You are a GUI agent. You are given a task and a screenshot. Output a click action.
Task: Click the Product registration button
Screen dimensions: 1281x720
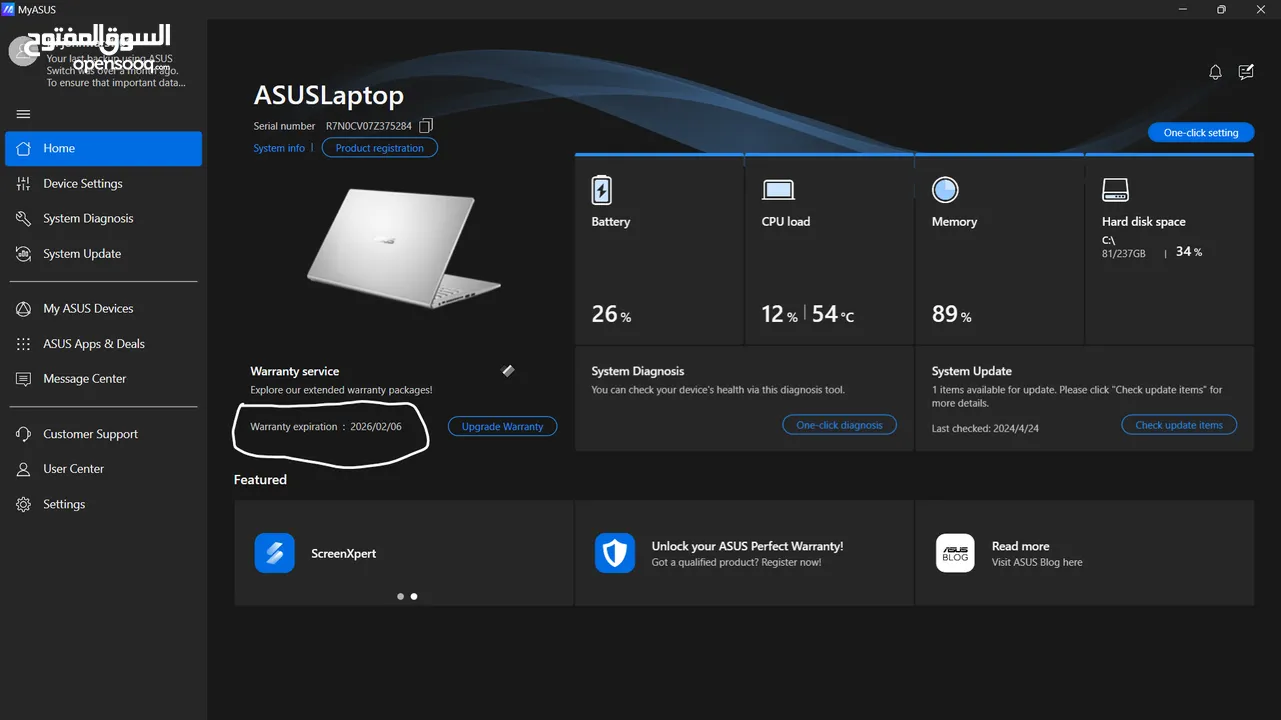coord(380,148)
